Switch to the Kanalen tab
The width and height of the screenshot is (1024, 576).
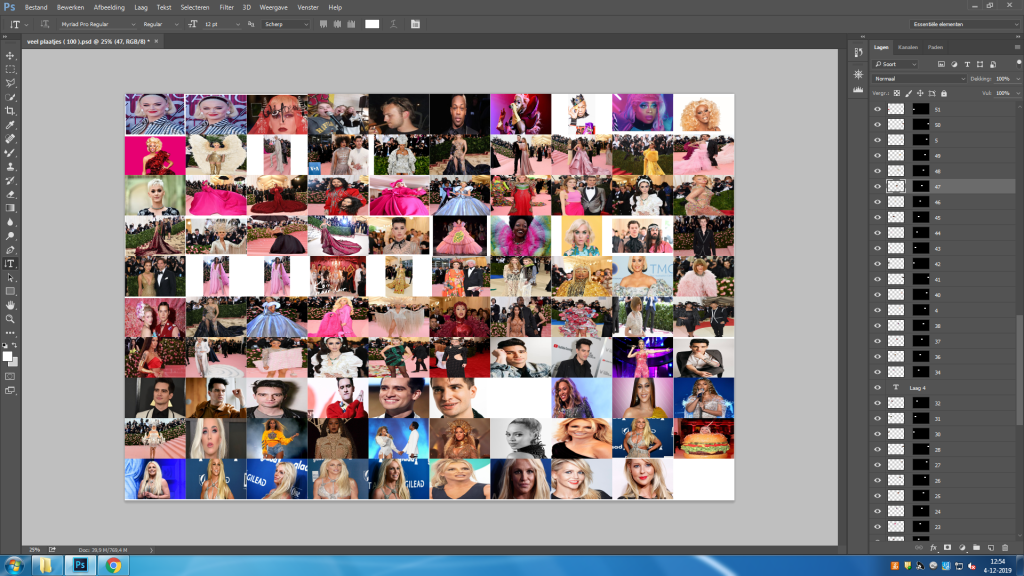pos(907,47)
